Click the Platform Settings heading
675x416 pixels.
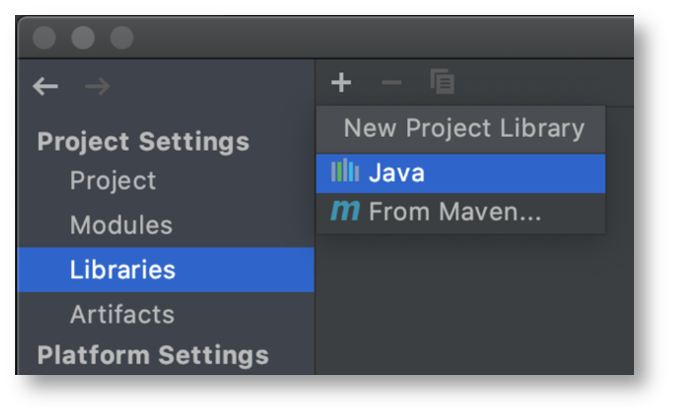click(153, 355)
